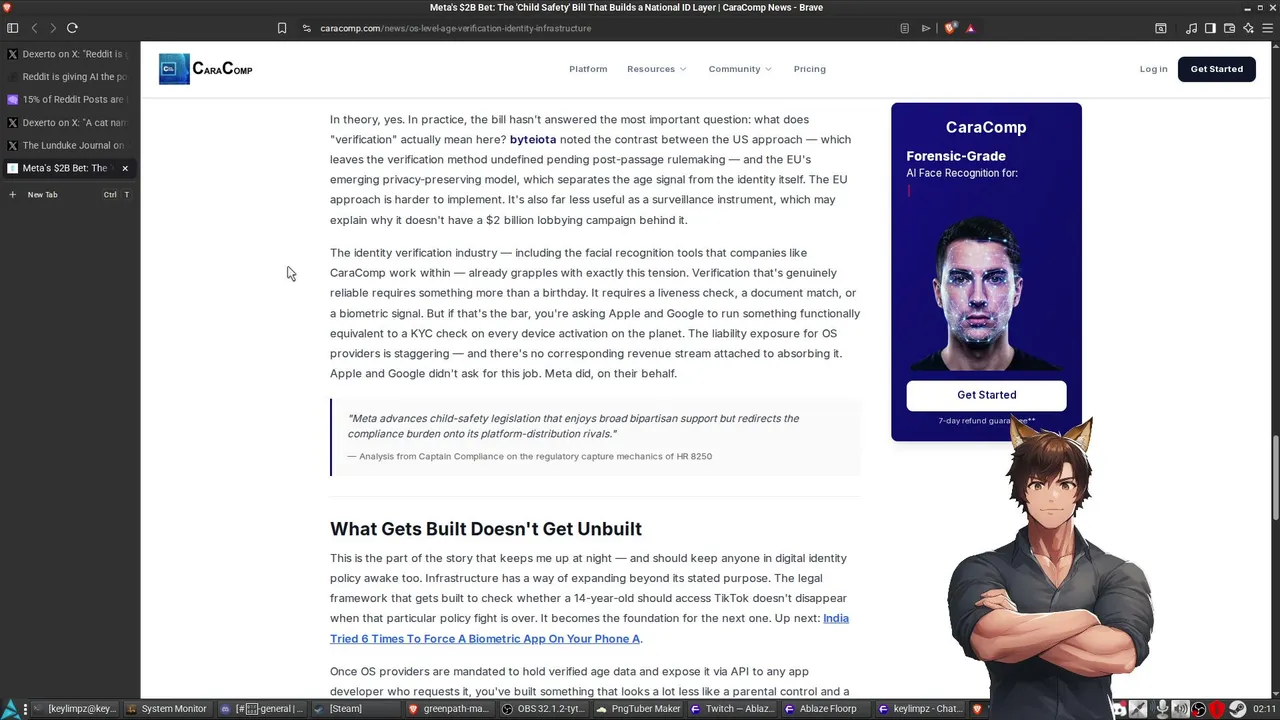Switch to 'The Lunduke Journal on' tab
1280x720 pixels.
pyautogui.click(x=68, y=146)
